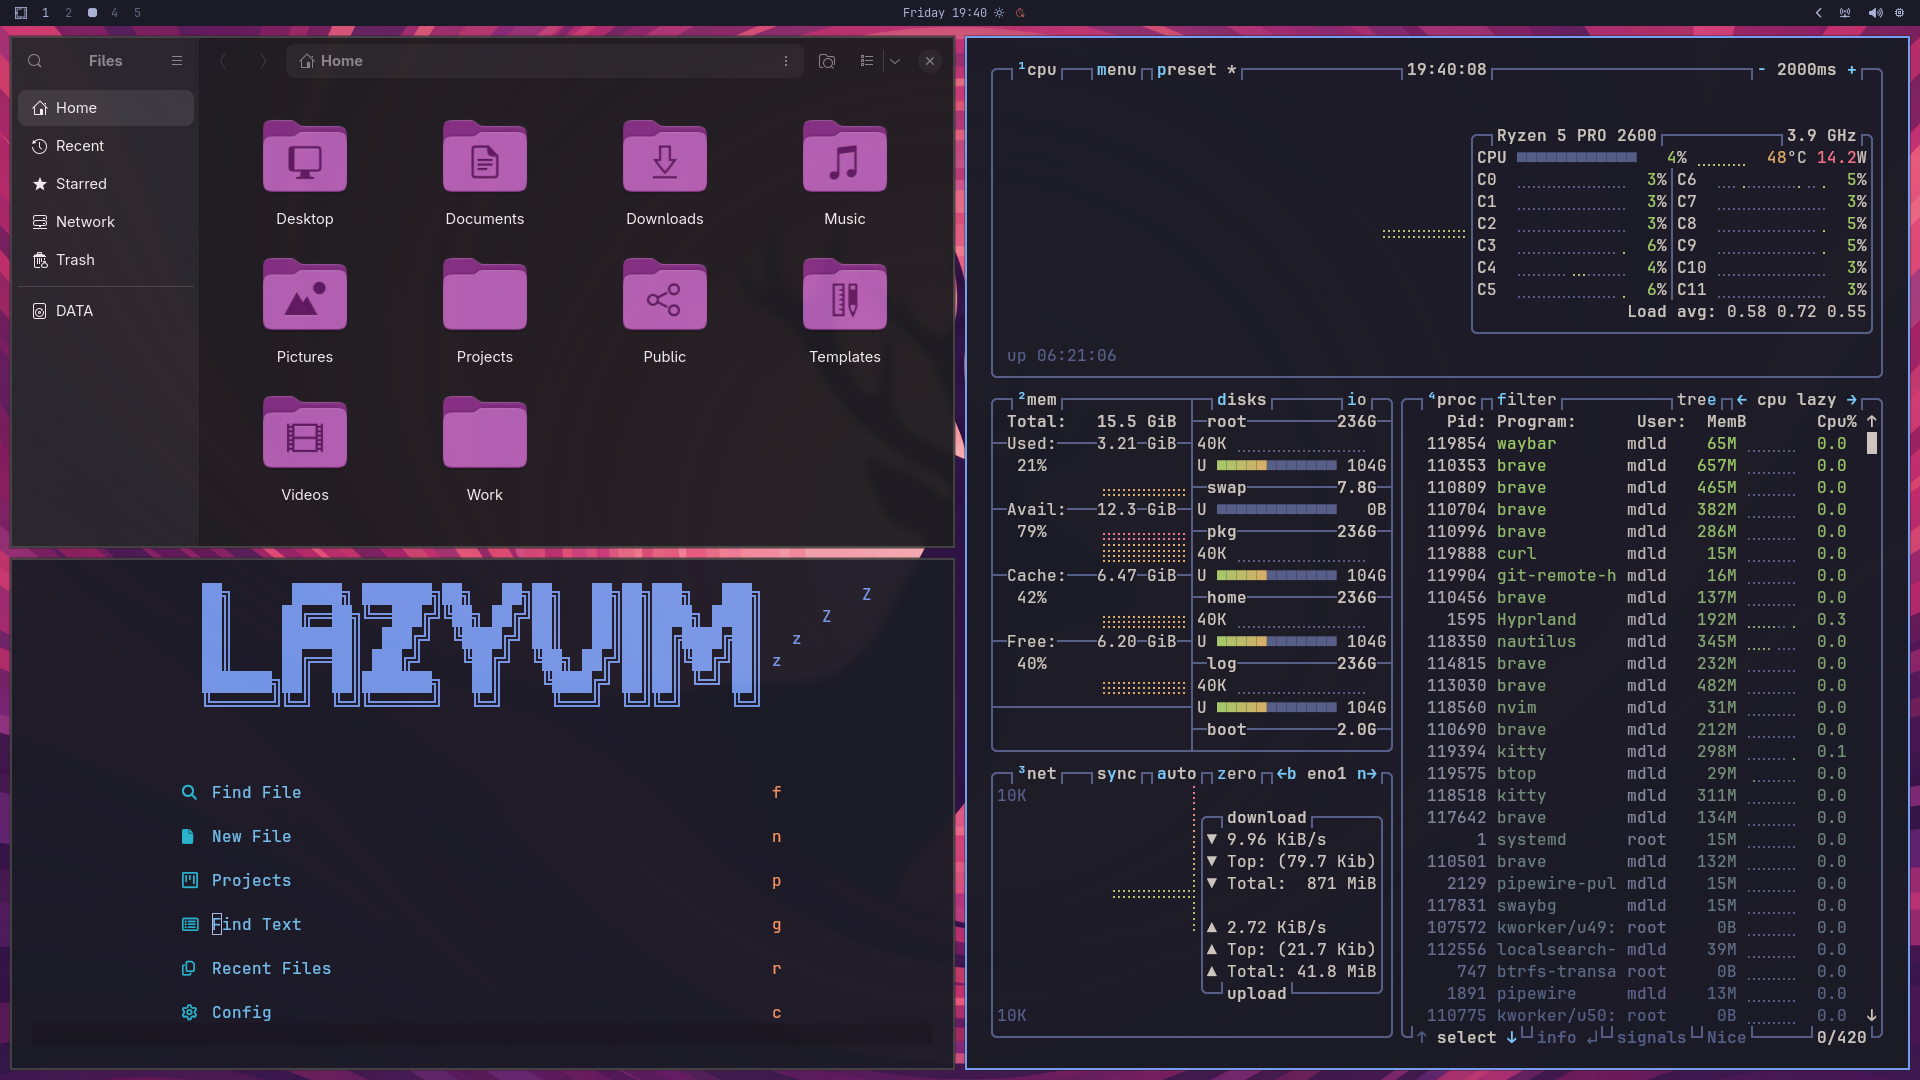
Task: Toggle io mode in btop disks
Action: pos(1356,399)
